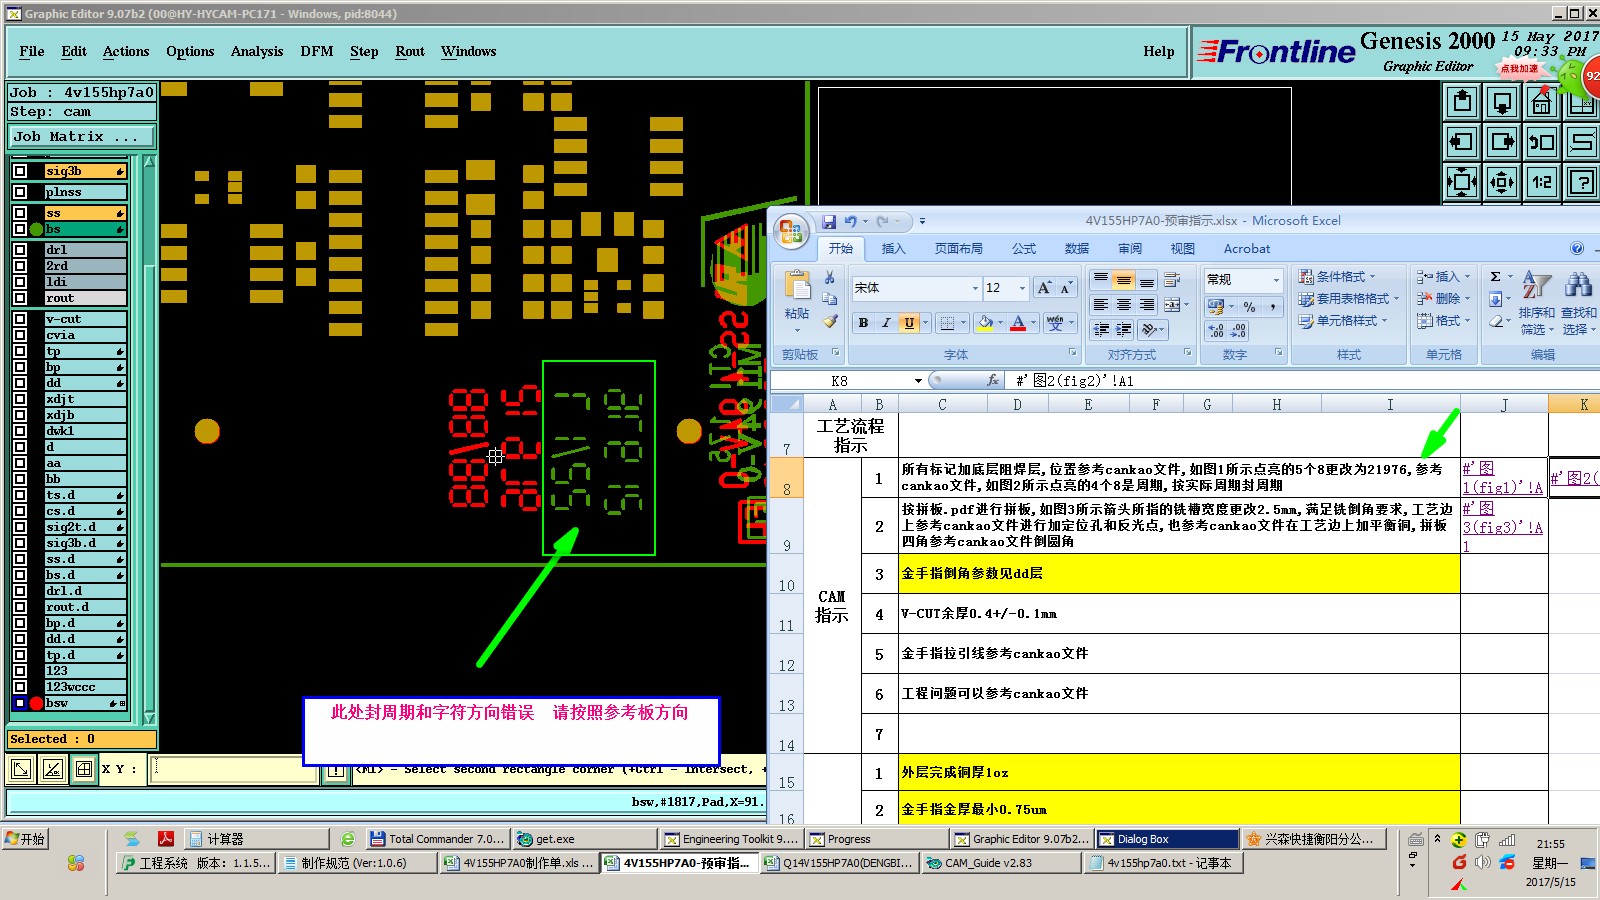Click the Excel help question-mark icon
Viewport: 1600px width, 900px height.
tap(1577, 248)
